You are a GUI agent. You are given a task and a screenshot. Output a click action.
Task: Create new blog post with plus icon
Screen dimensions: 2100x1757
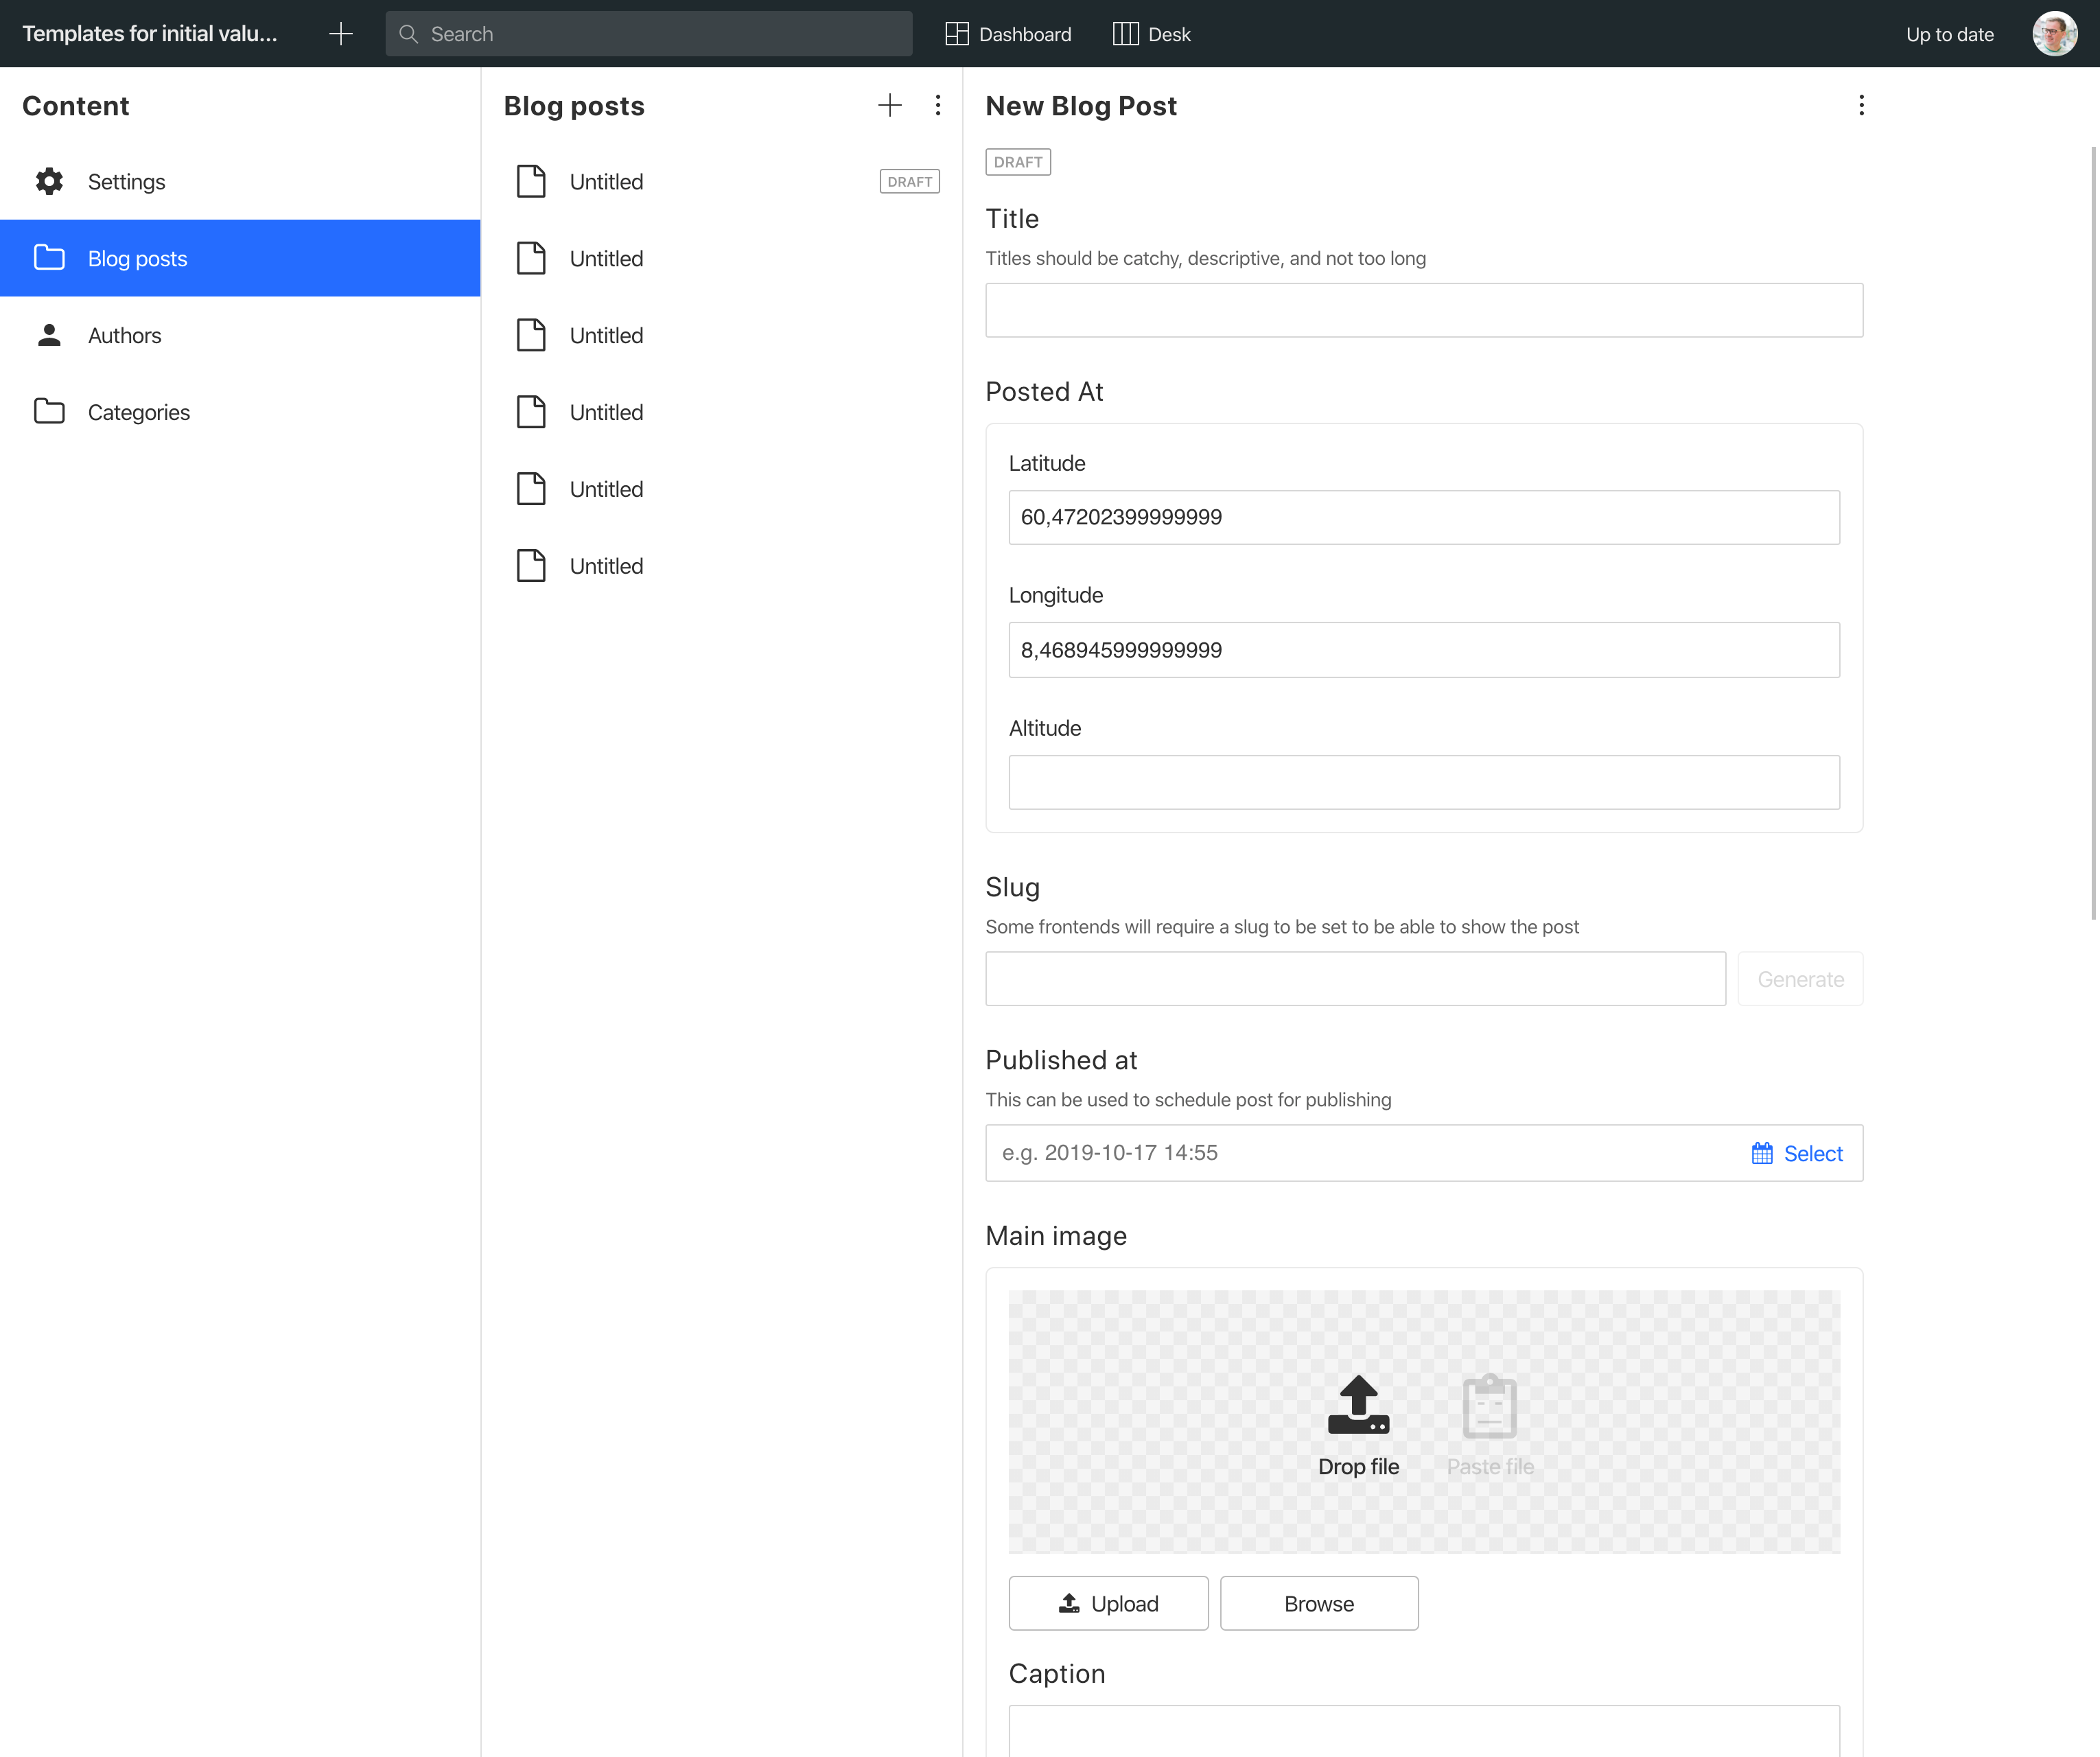pyautogui.click(x=889, y=105)
